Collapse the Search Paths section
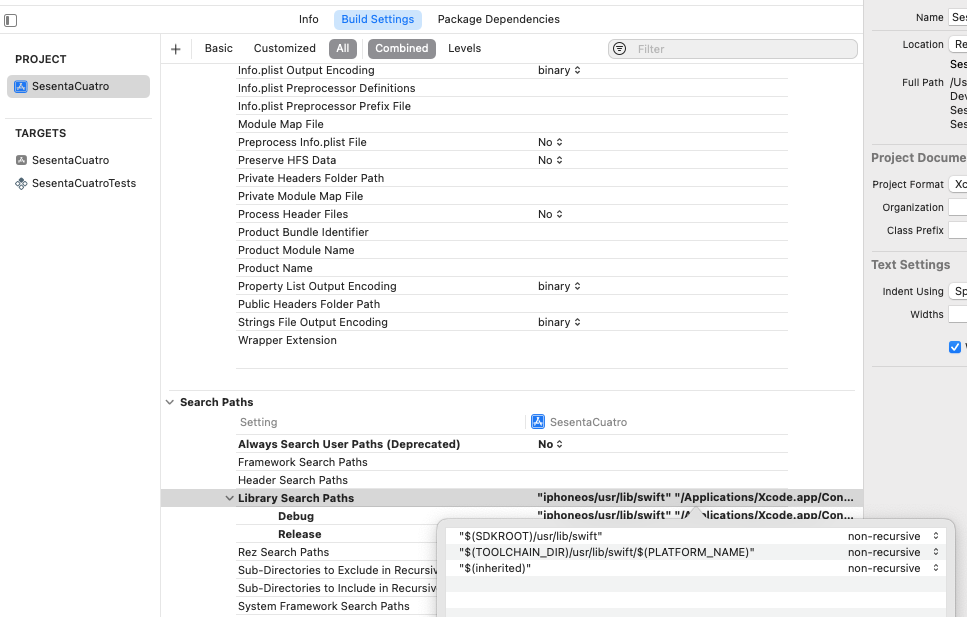Screen dimensions: 967x617 pos(170,402)
